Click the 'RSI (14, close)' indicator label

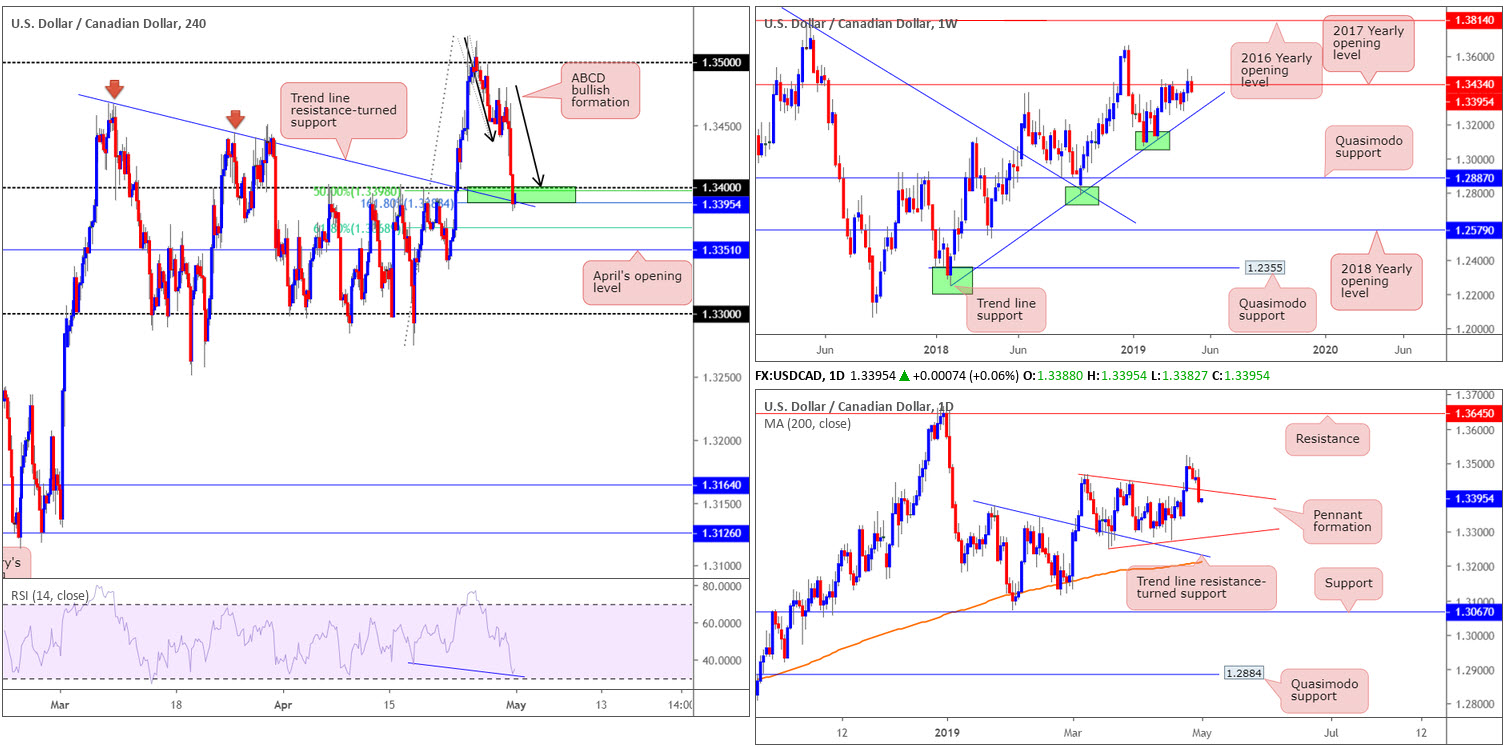pos(48,596)
